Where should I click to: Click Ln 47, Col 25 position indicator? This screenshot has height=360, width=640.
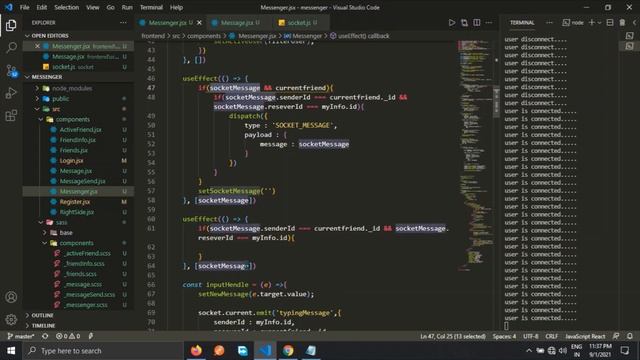[x=453, y=336]
